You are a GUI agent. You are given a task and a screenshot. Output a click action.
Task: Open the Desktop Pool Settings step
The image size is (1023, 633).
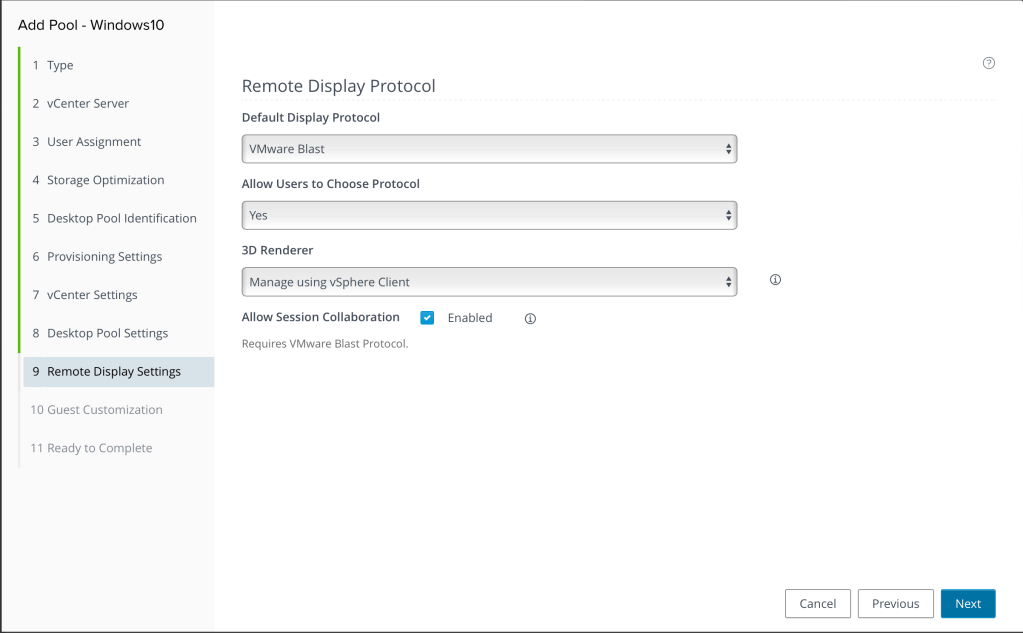coord(107,334)
